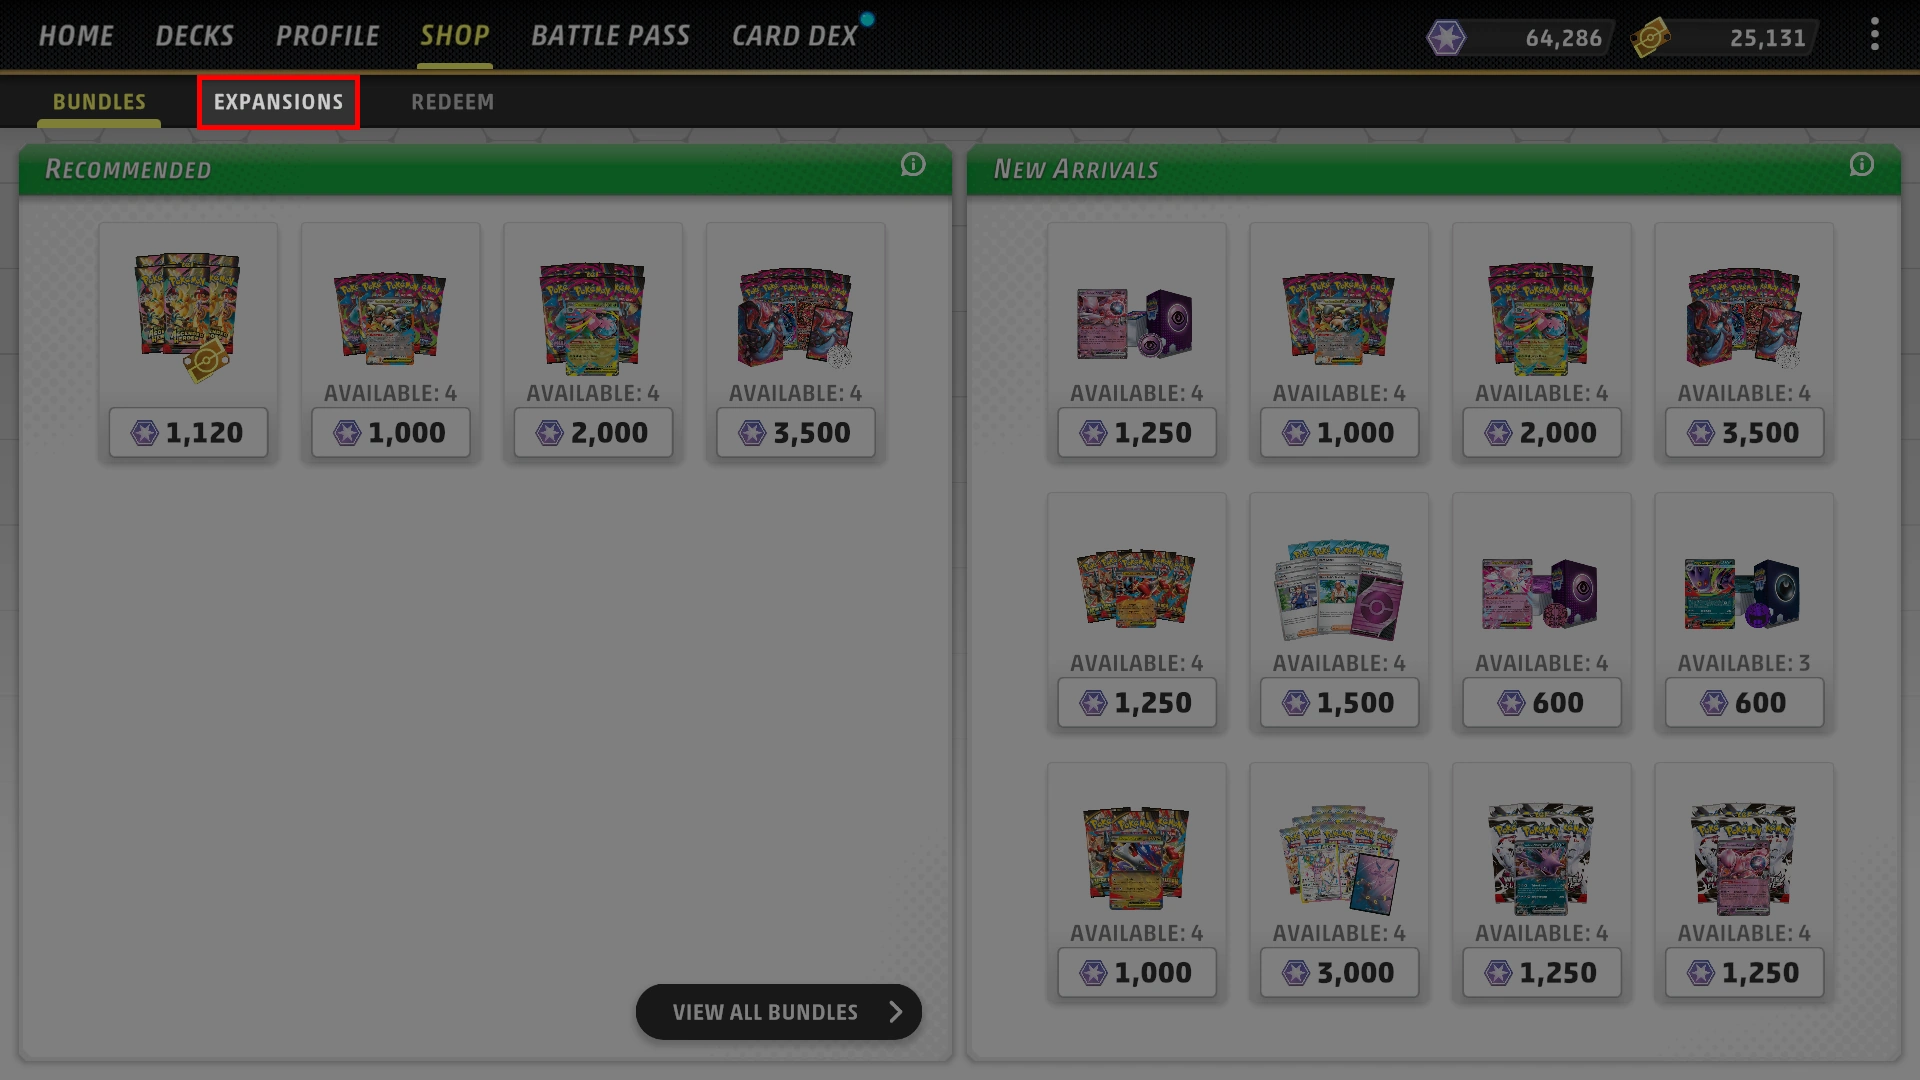Screen dimensions: 1920x1080
Task: Open the Card Dex menu
Action: pyautogui.click(x=795, y=36)
